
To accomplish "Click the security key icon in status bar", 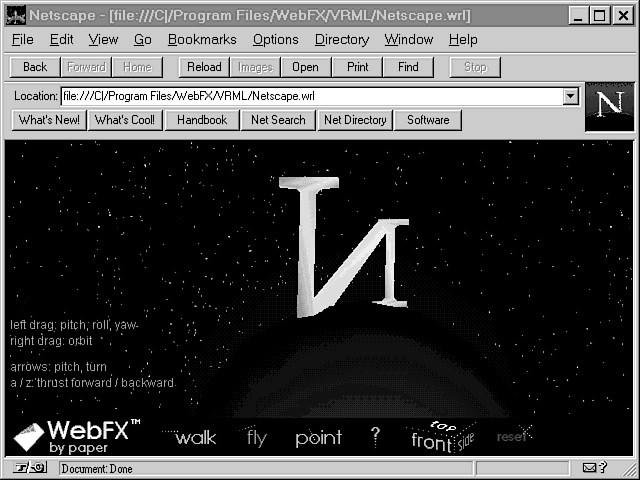I will [x=30, y=467].
